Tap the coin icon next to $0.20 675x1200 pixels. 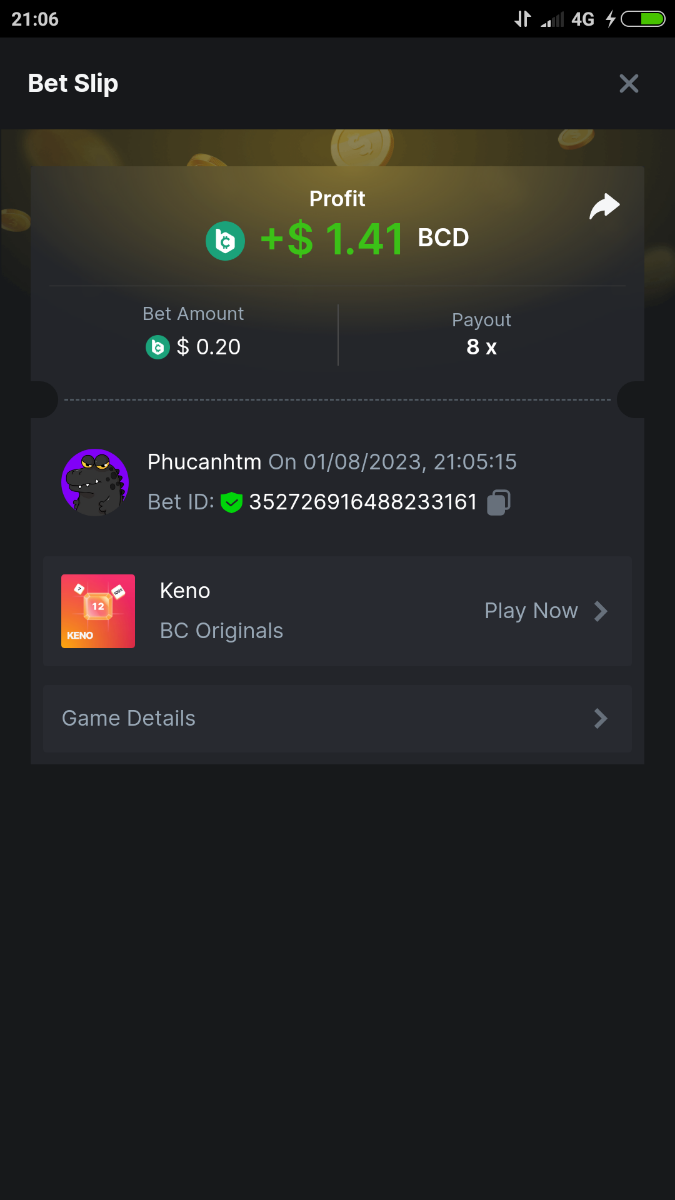point(157,347)
